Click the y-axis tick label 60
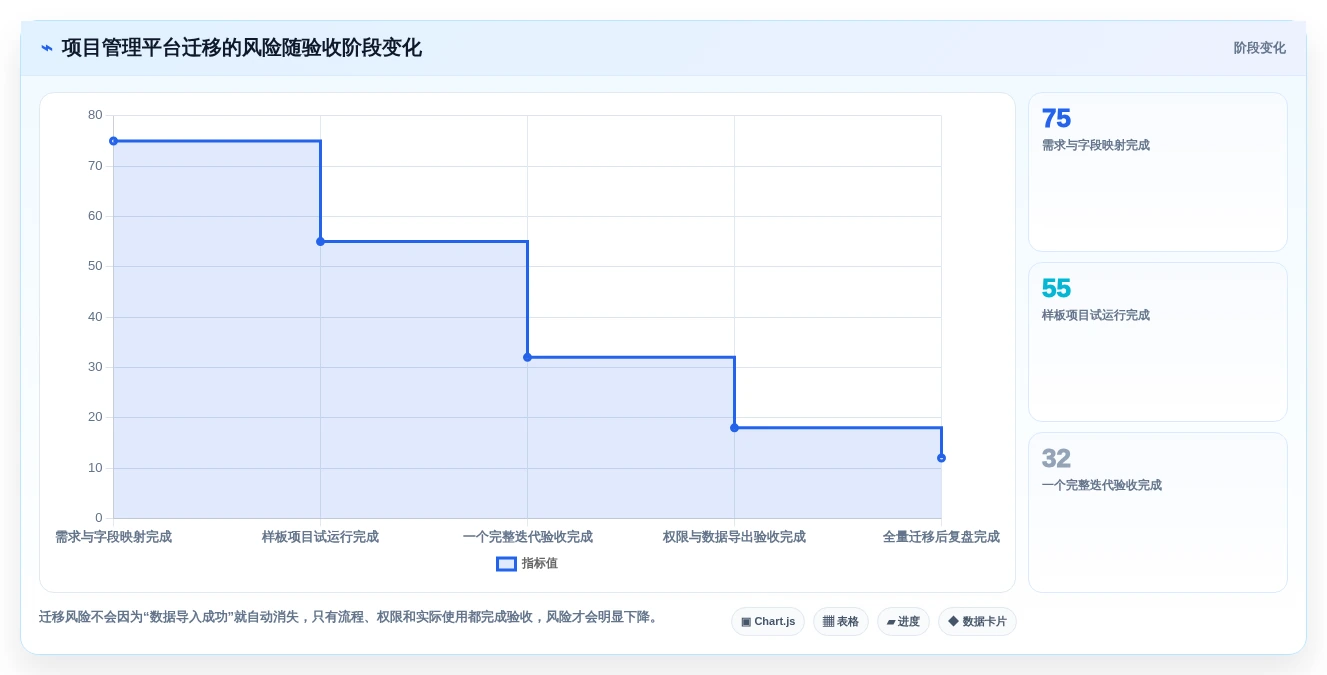Screen dimensions: 1327x675 point(95,216)
